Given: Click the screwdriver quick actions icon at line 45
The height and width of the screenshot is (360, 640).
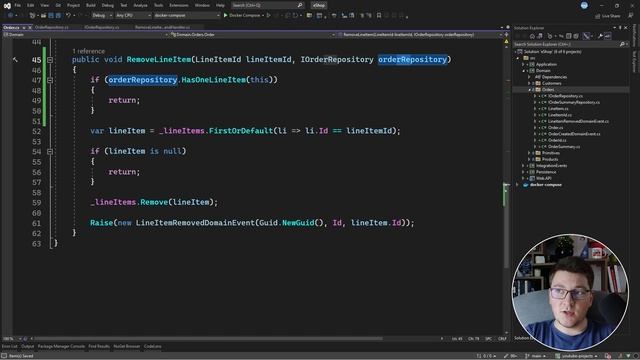Looking at the screenshot, I should (15, 60).
